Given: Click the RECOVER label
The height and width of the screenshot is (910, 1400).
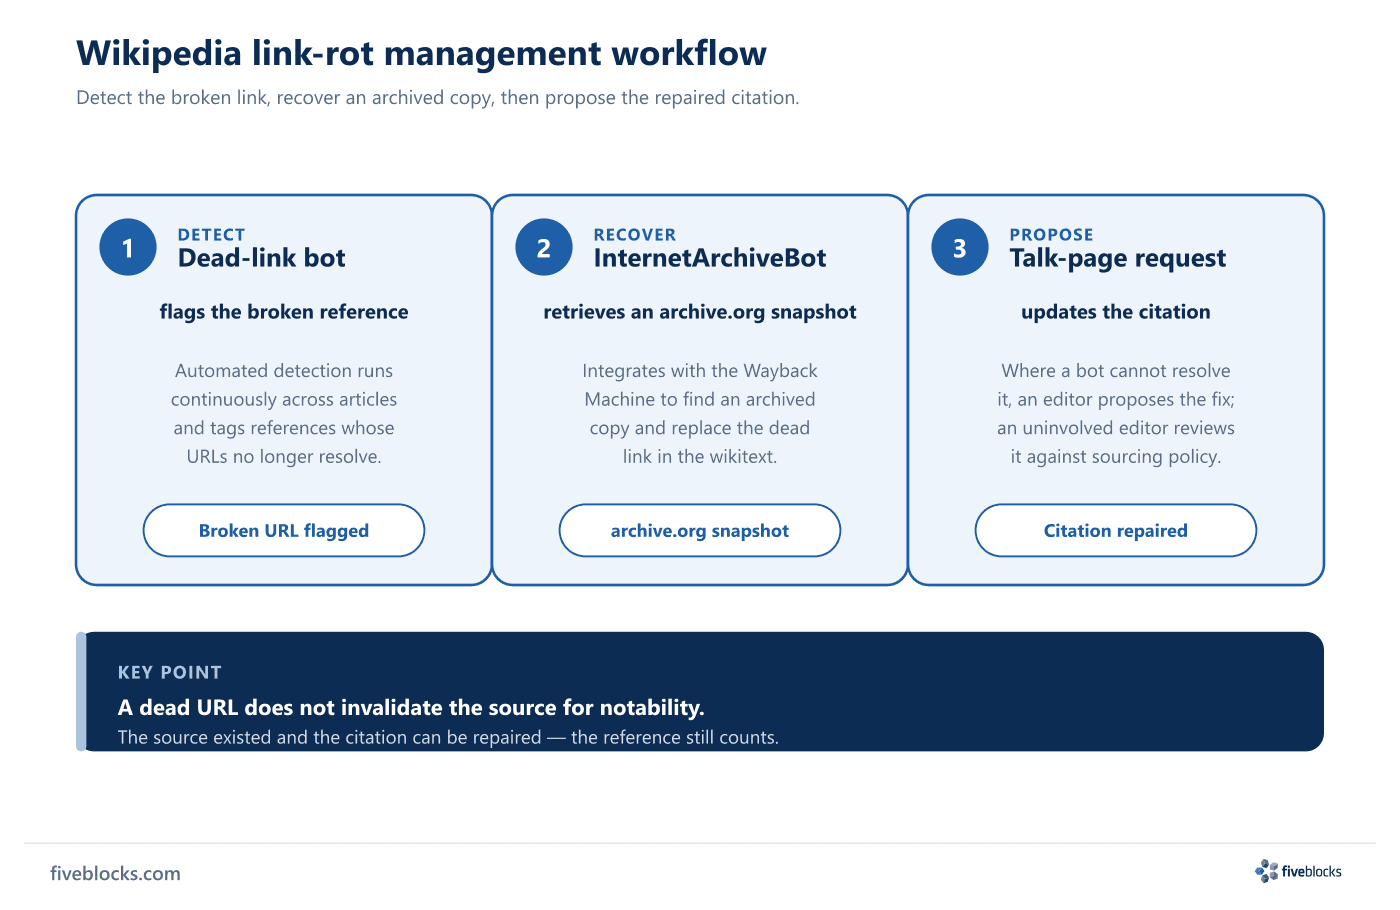Looking at the screenshot, I should coord(634,235).
